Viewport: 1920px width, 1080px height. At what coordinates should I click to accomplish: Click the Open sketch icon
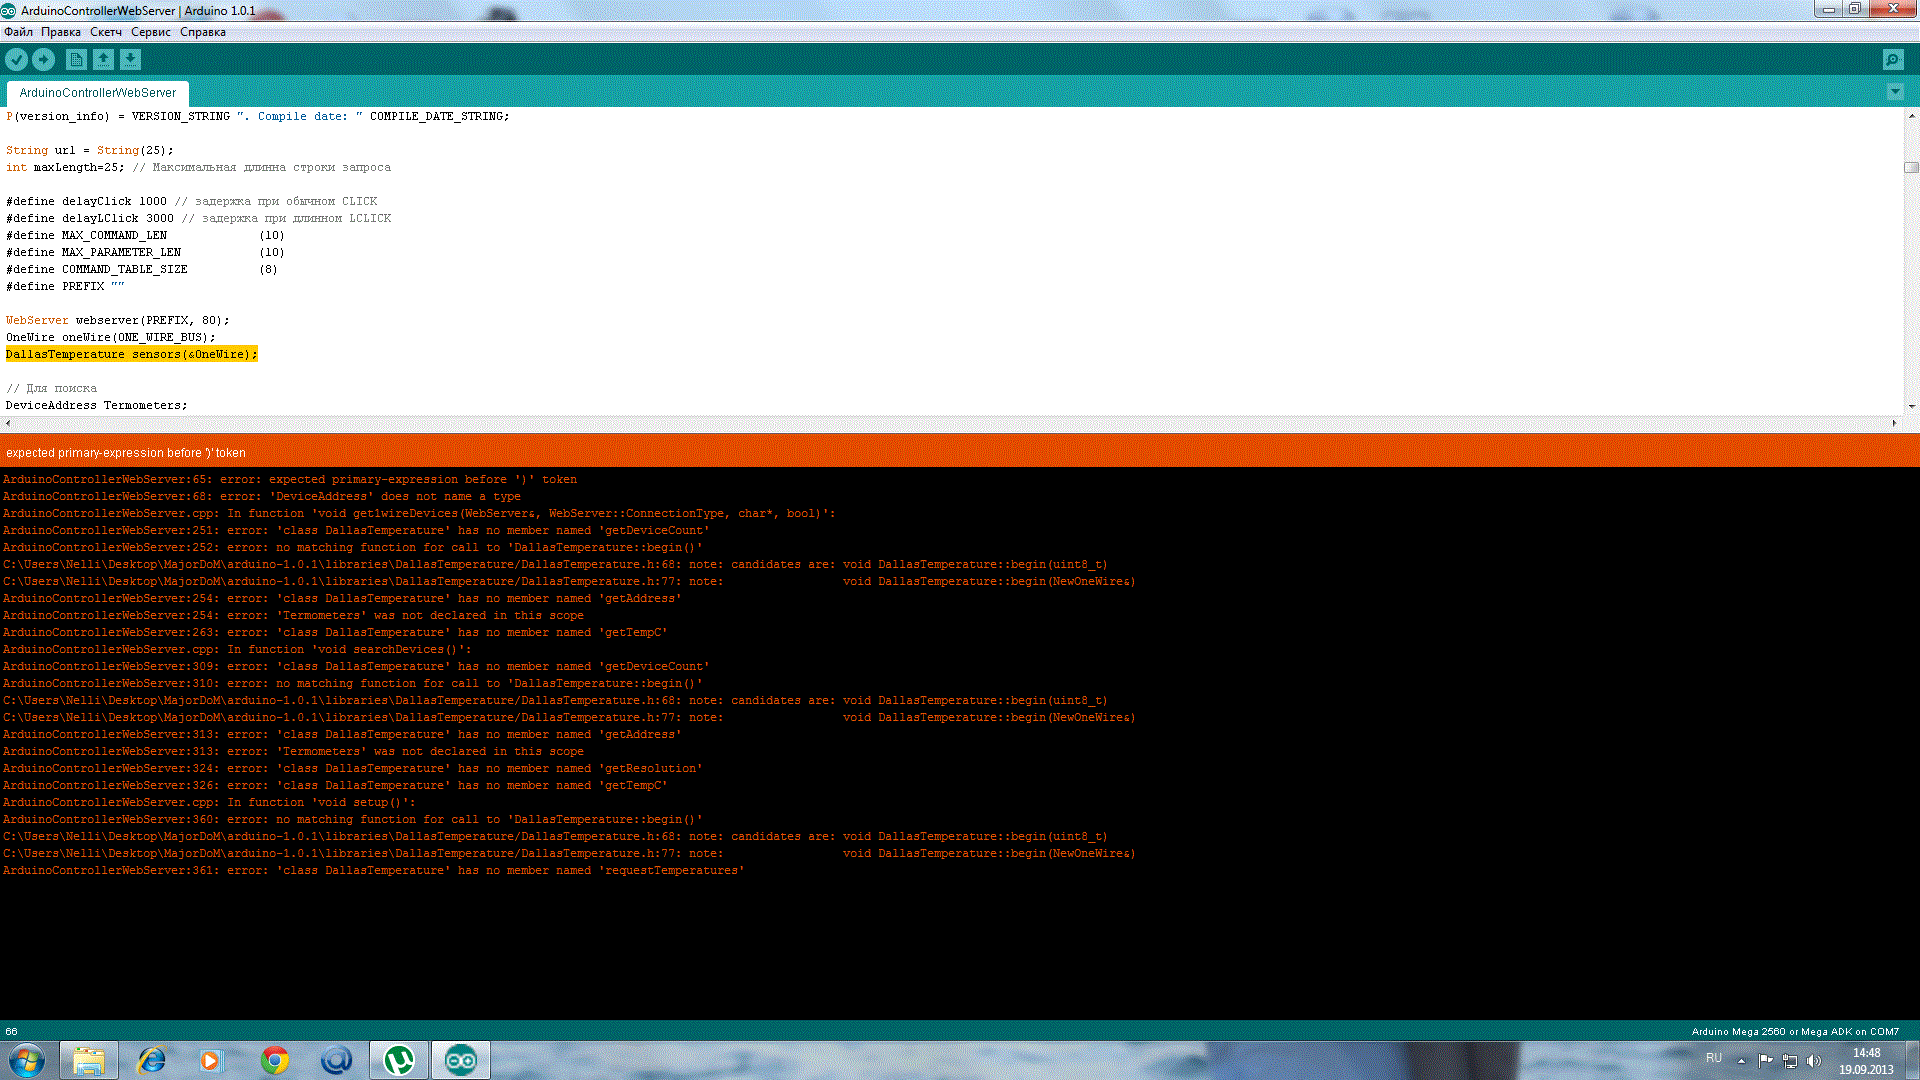[x=103, y=60]
